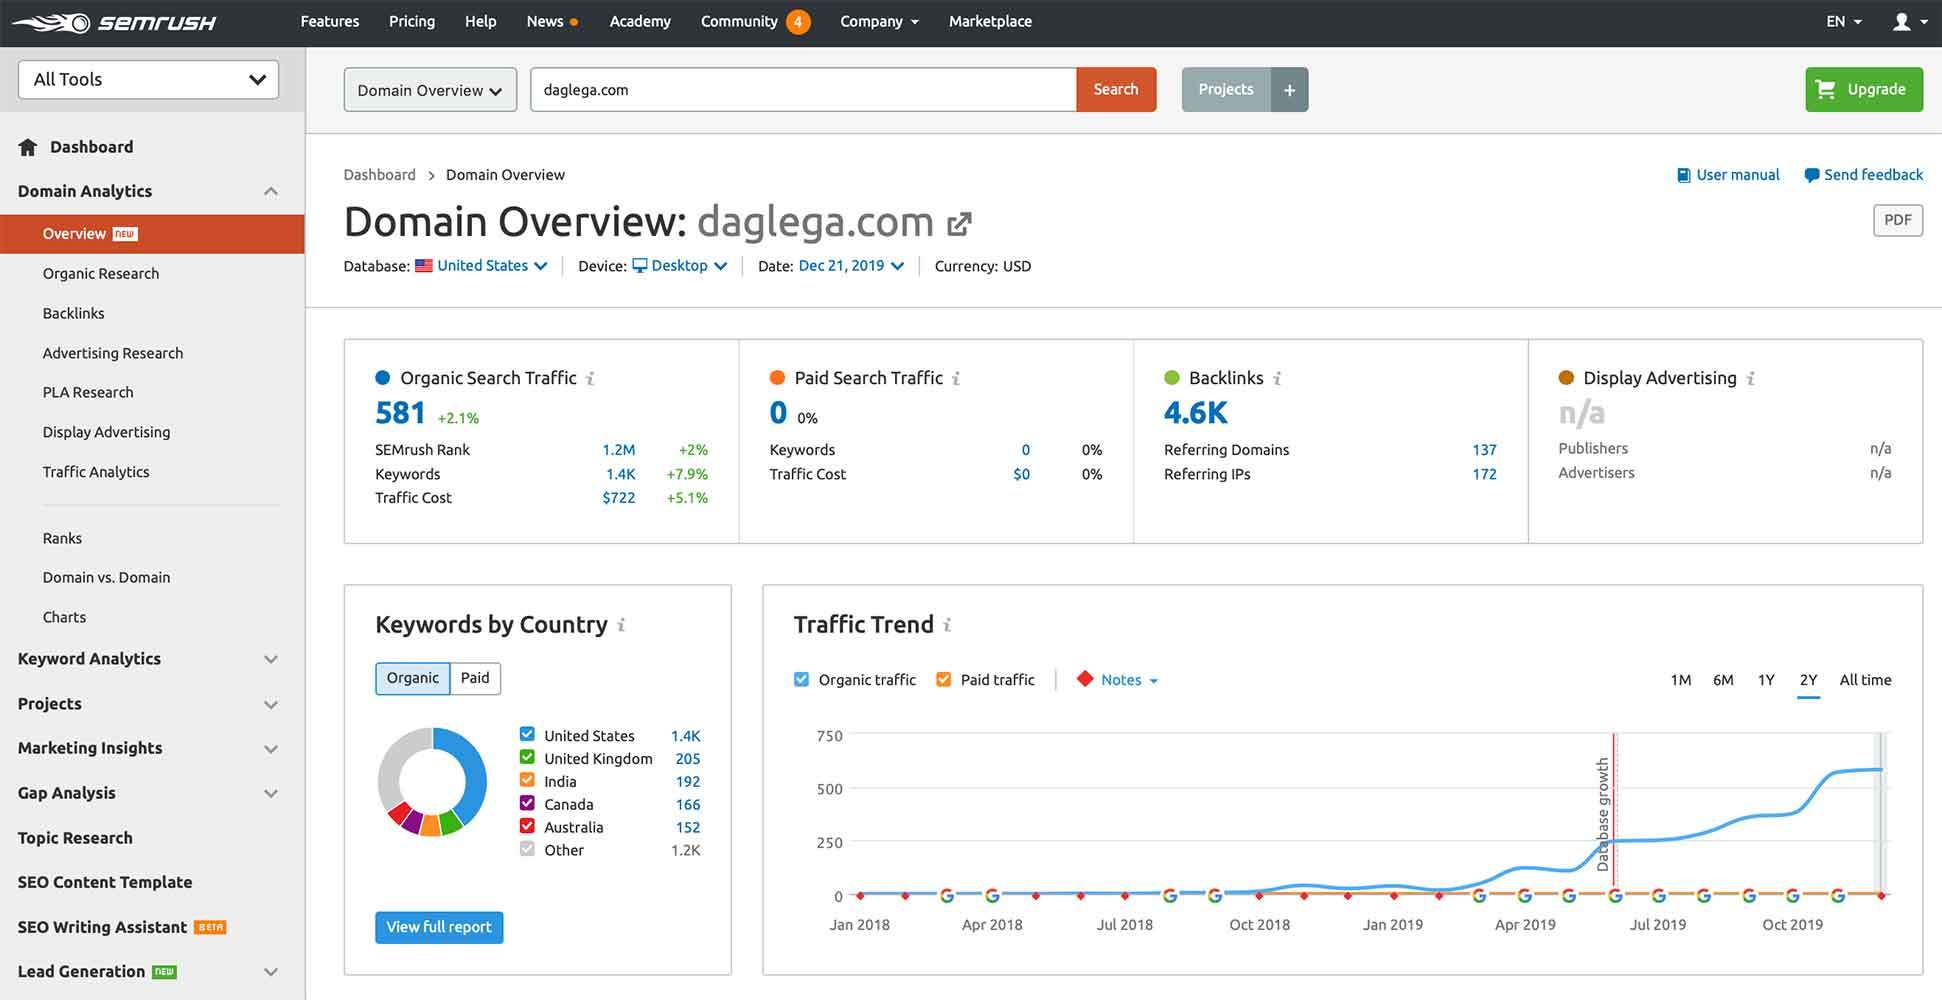The height and width of the screenshot is (1000, 1942).
Task: Check the Other country checkbox
Action: click(527, 849)
